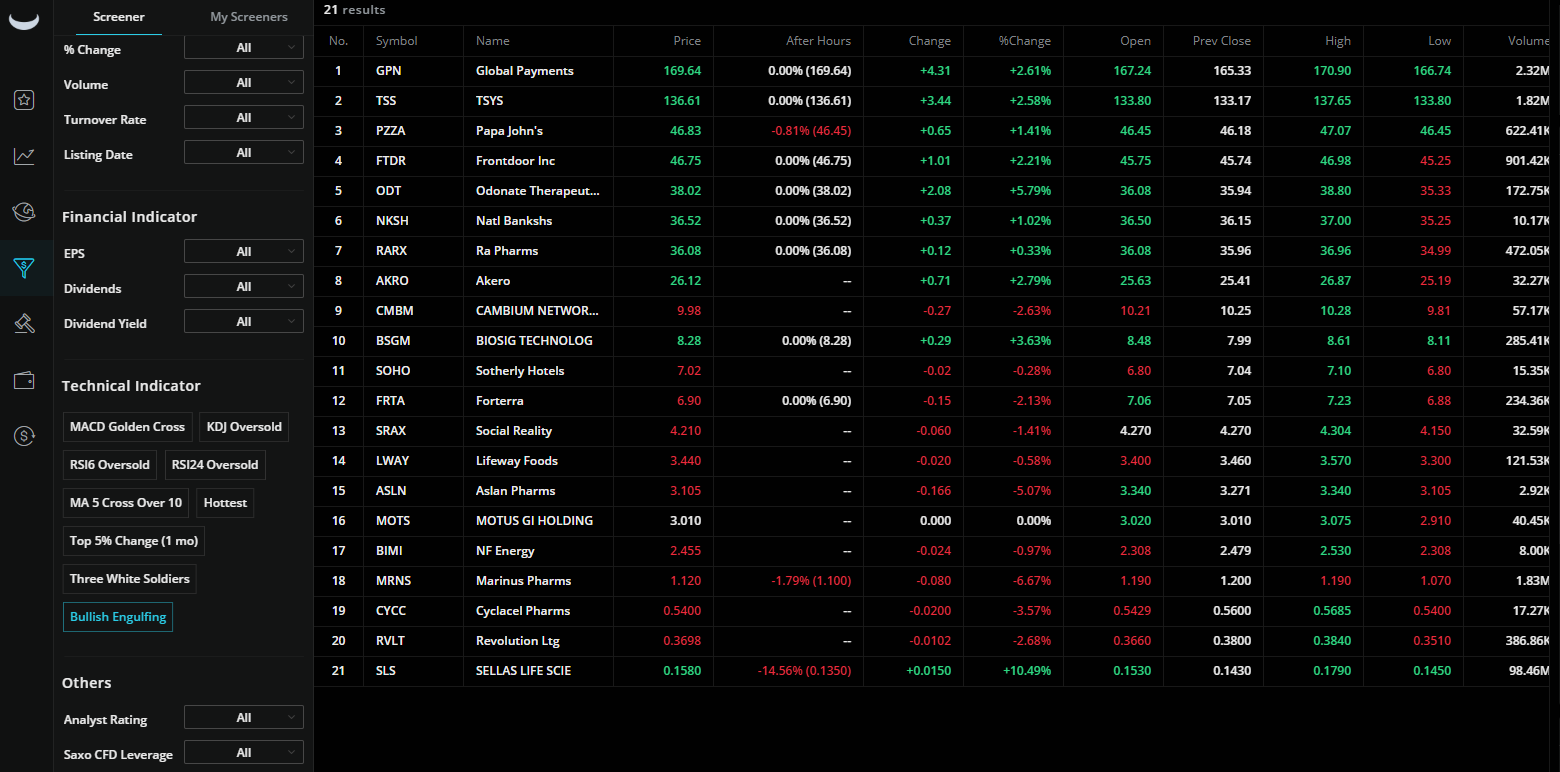
Task: Click the GPN symbol cell
Action: tap(389, 71)
